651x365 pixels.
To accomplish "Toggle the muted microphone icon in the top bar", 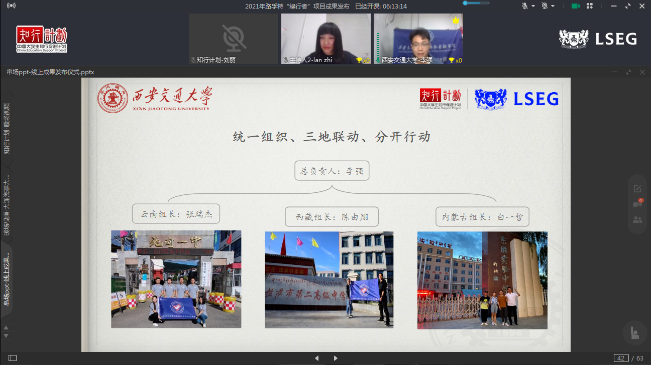I will [525, 6].
